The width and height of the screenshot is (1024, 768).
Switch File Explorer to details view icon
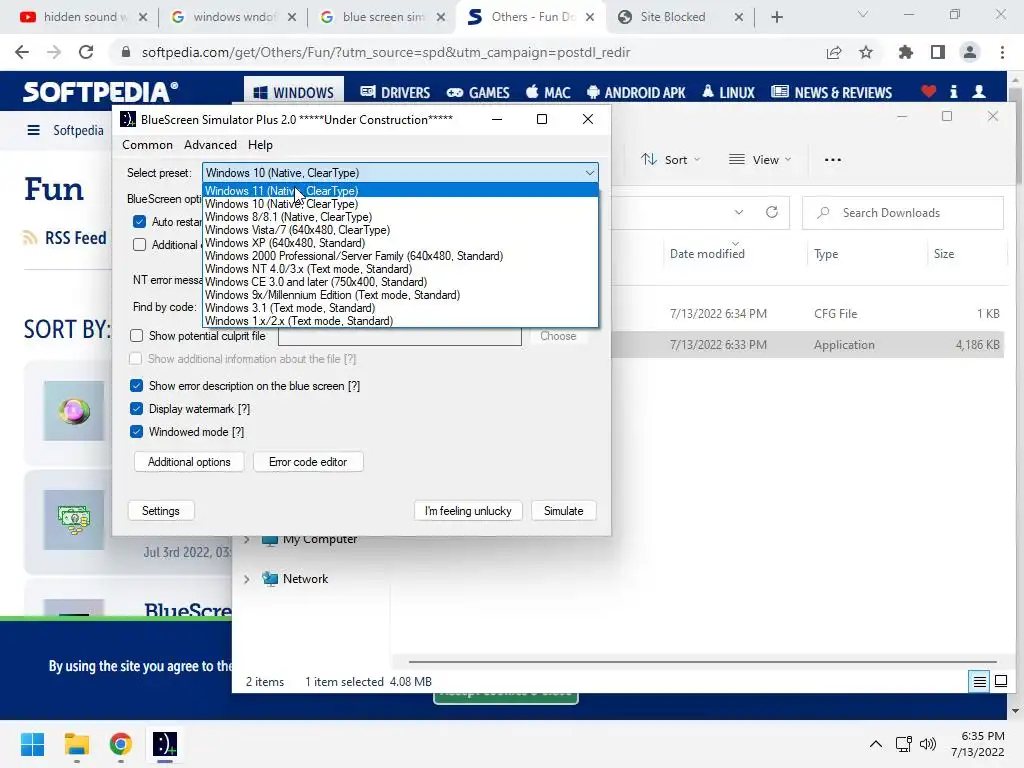(980, 682)
